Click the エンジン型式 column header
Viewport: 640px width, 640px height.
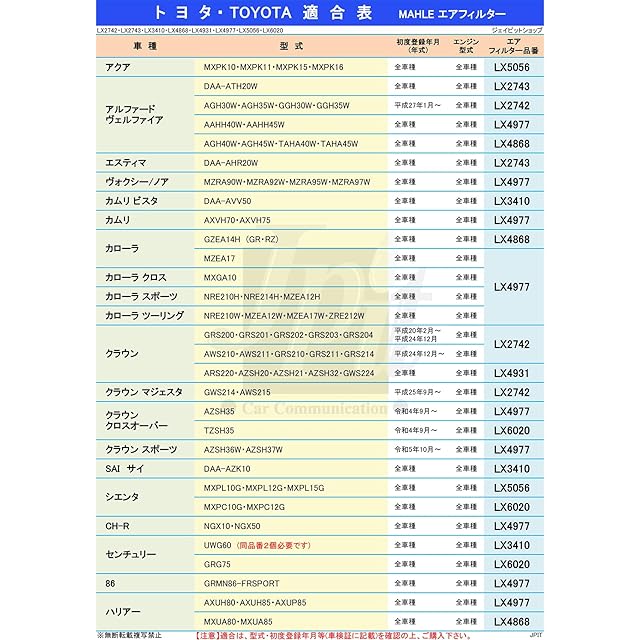pos(466,46)
